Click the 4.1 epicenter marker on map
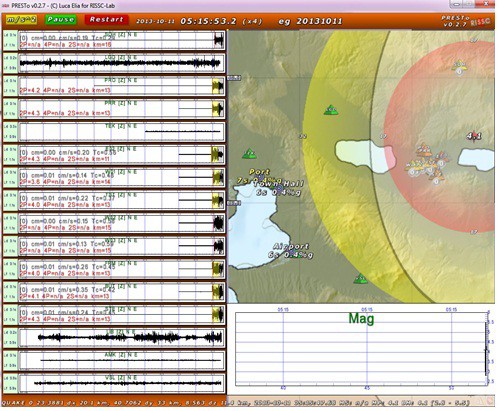Image resolution: width=499 pixels, height=411 pixels. [474, 136]
